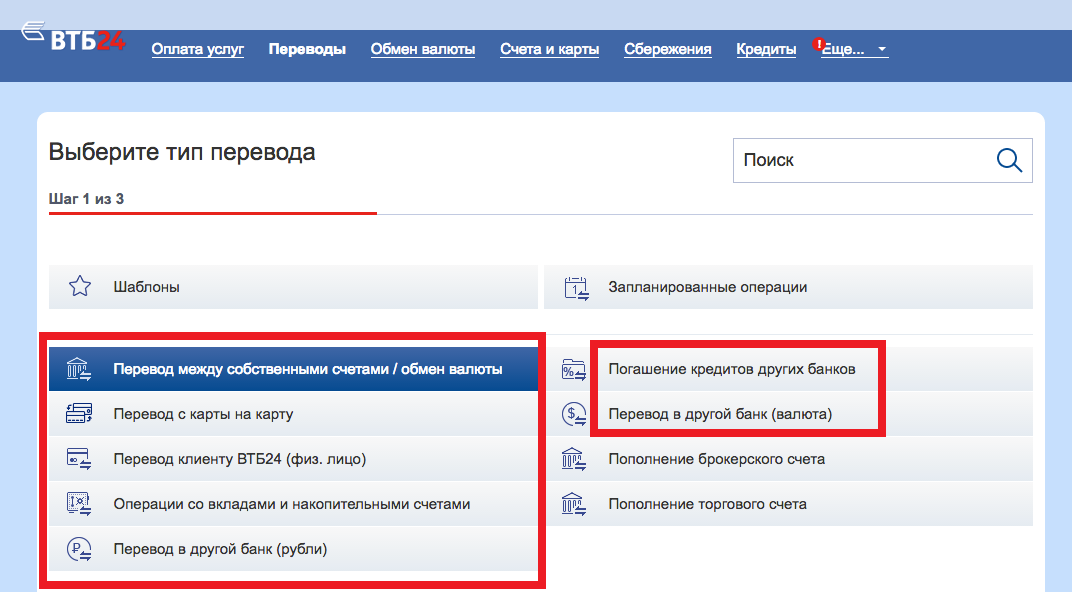Switch to the Сбережения section
The width and height of the screenshot is (1072, 592).
point(667,48)
